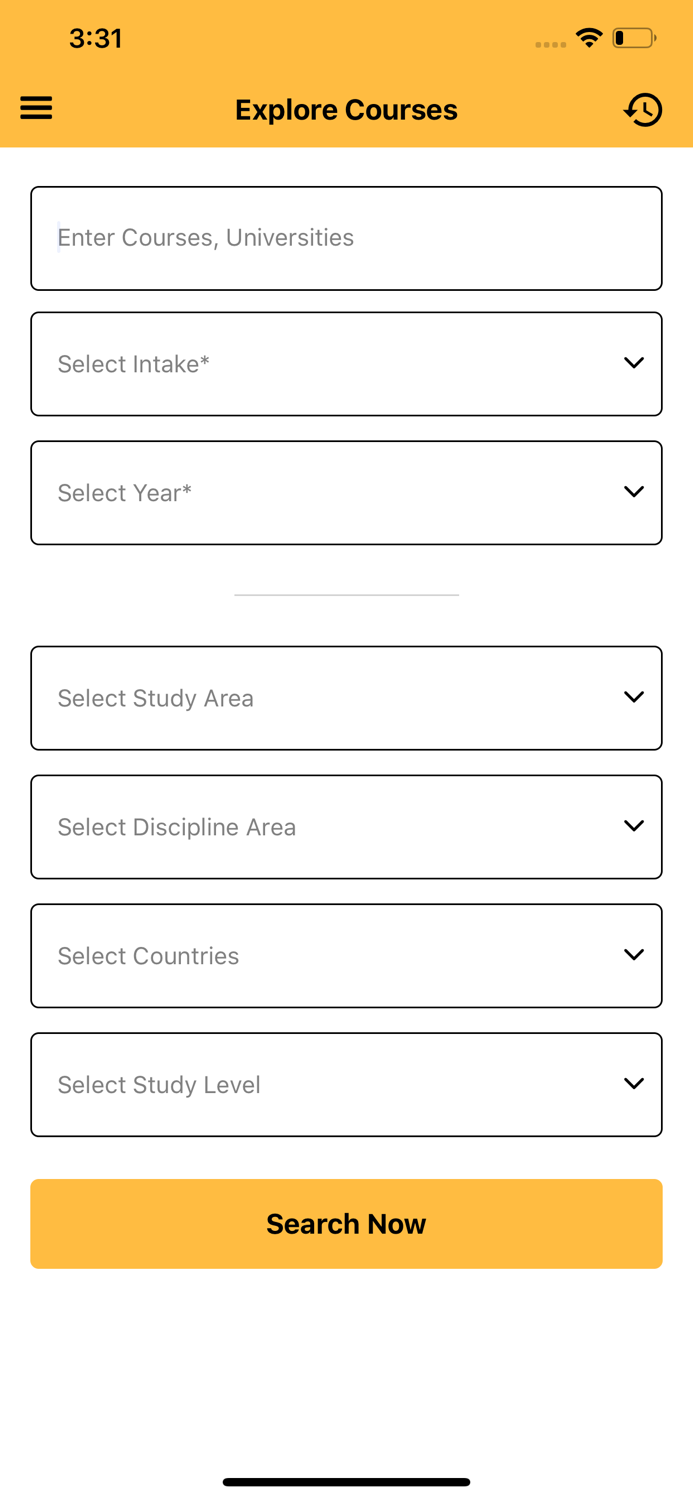Tap the chevron on Select Countries field
The height and width of the screenshot is (1500, 693).
click(x=634, y=955)
